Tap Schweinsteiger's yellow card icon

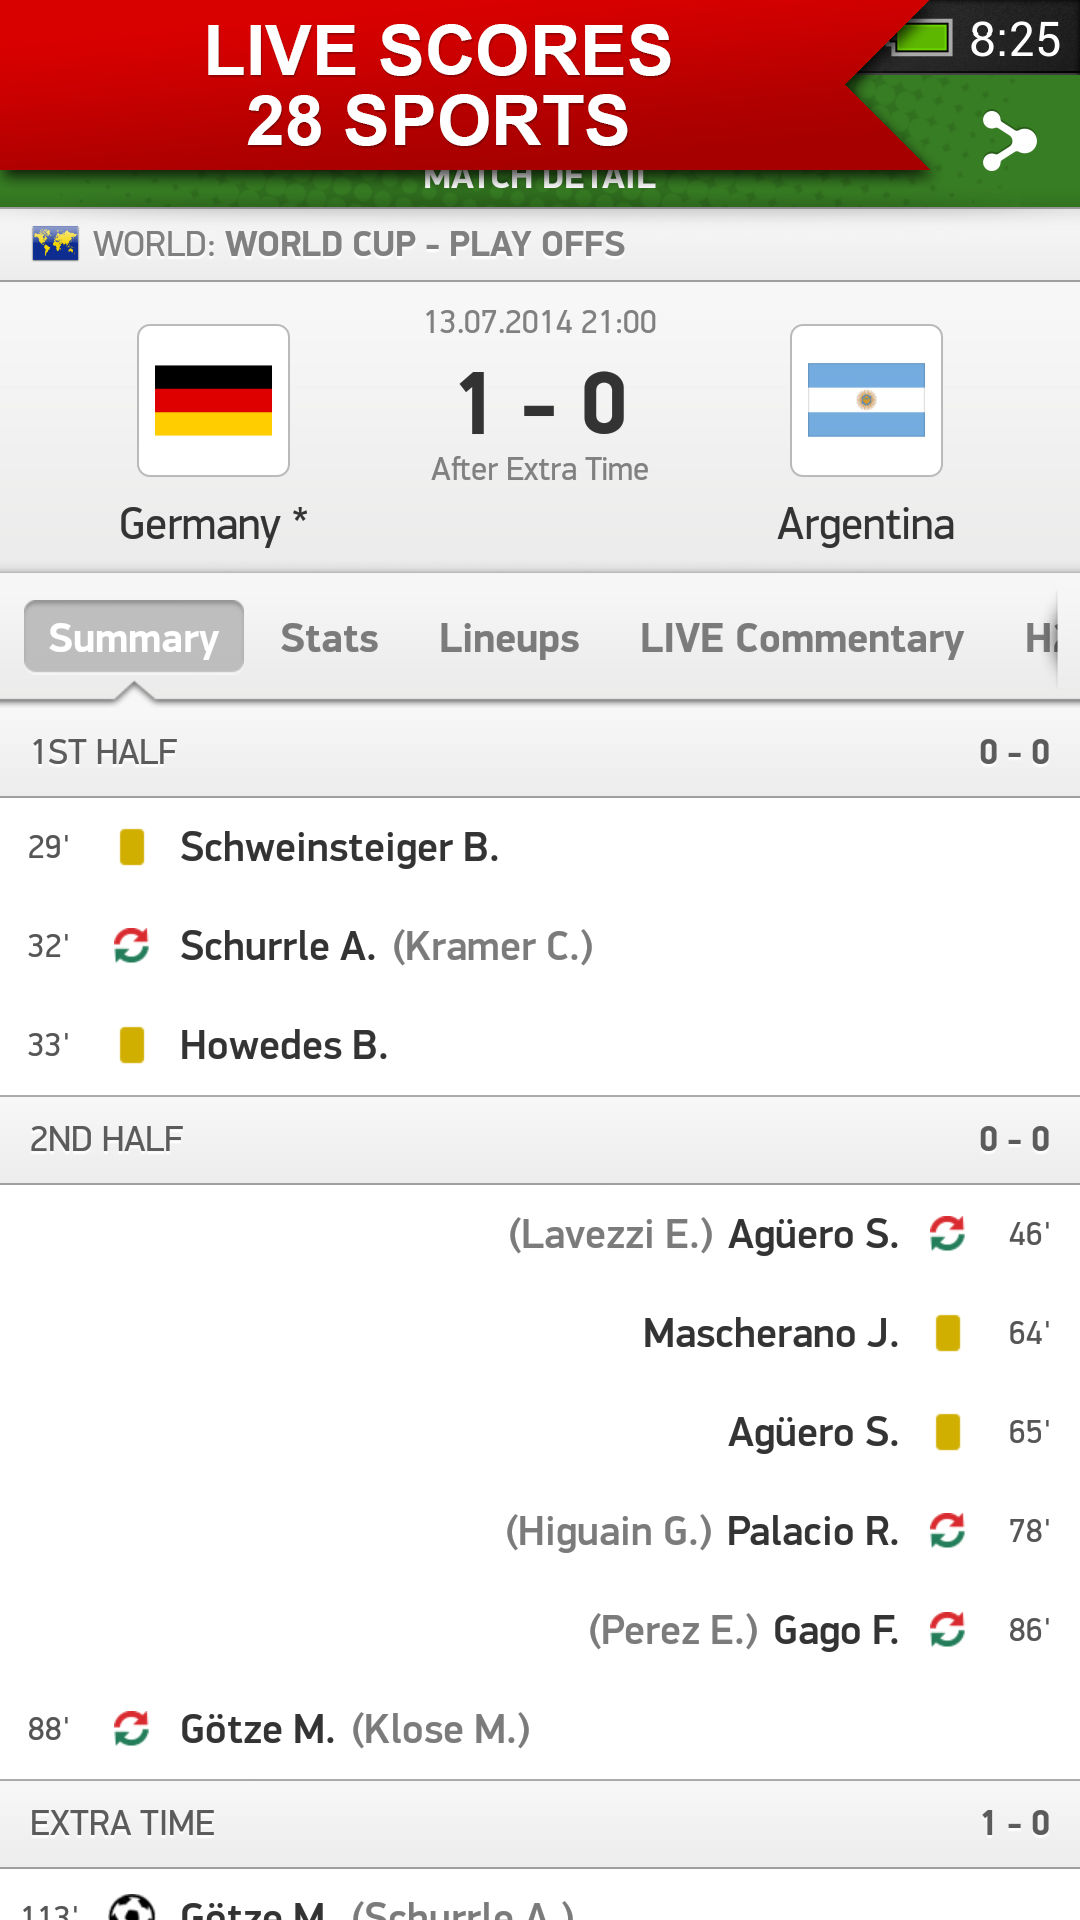click(x=132, y=847)
